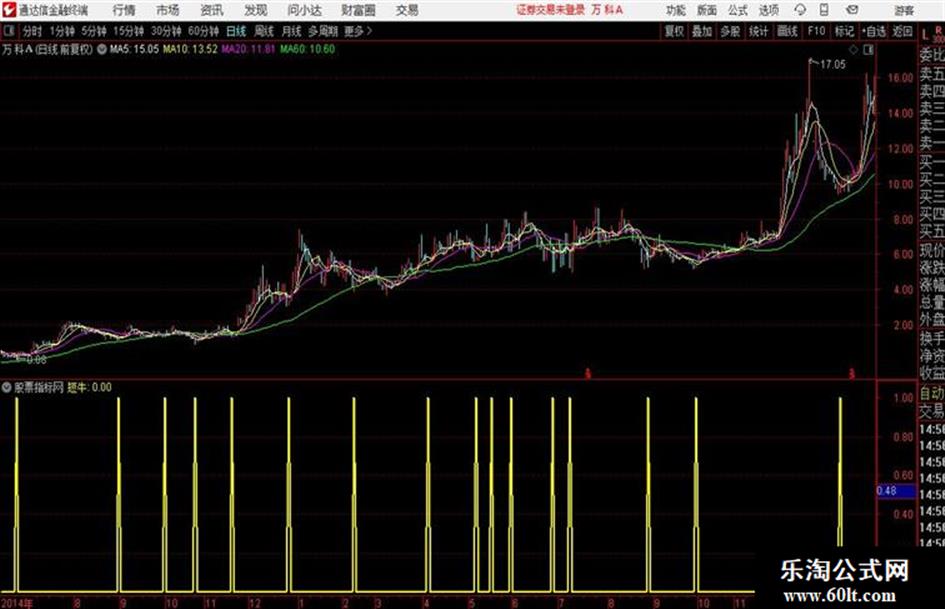Open the MA indicator settings circle icon
Viewport: 945px width, 609px height.
click(x=101, y=49)
